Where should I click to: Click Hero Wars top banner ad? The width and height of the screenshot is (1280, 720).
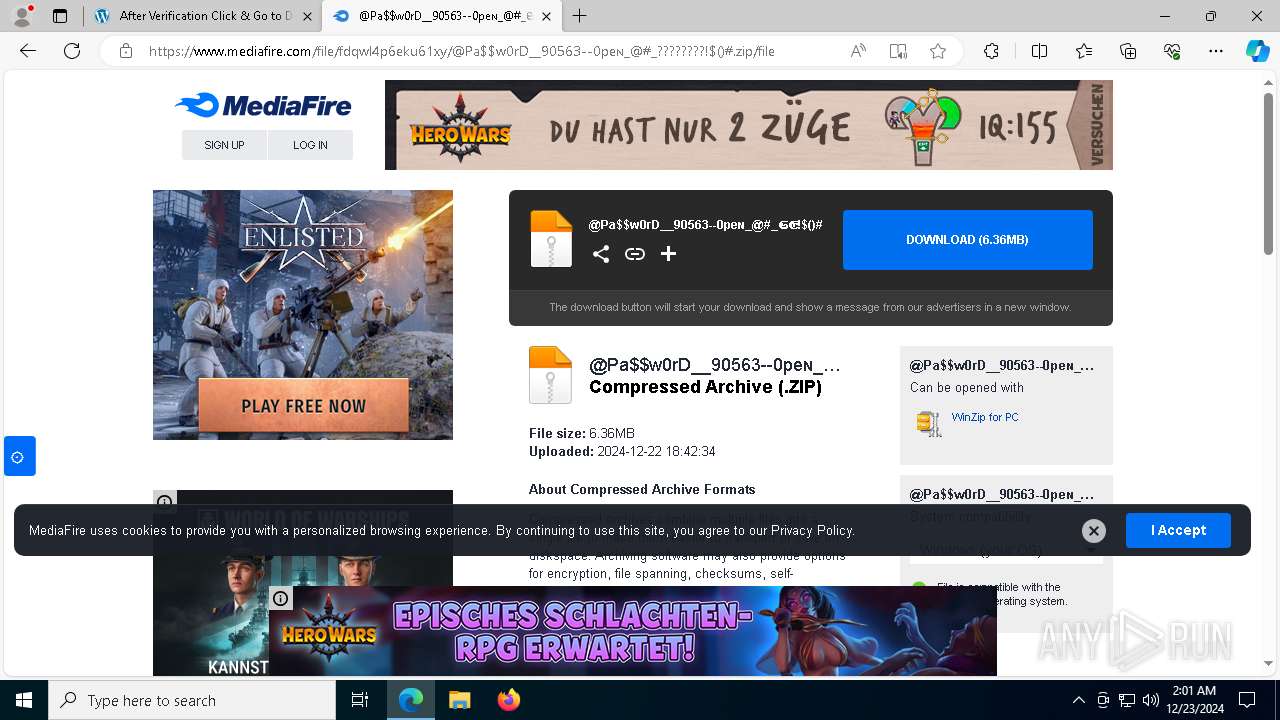[x=749, y=125]
